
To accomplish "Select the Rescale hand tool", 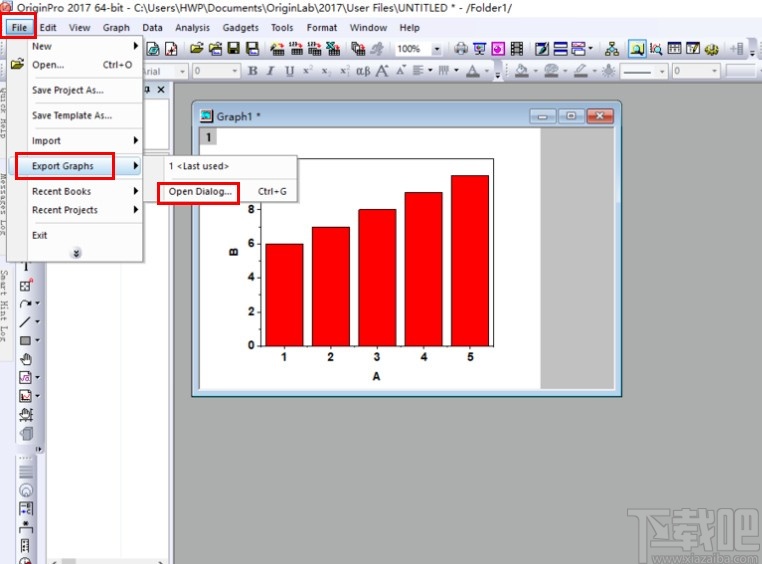I will (x=26, y=414).
